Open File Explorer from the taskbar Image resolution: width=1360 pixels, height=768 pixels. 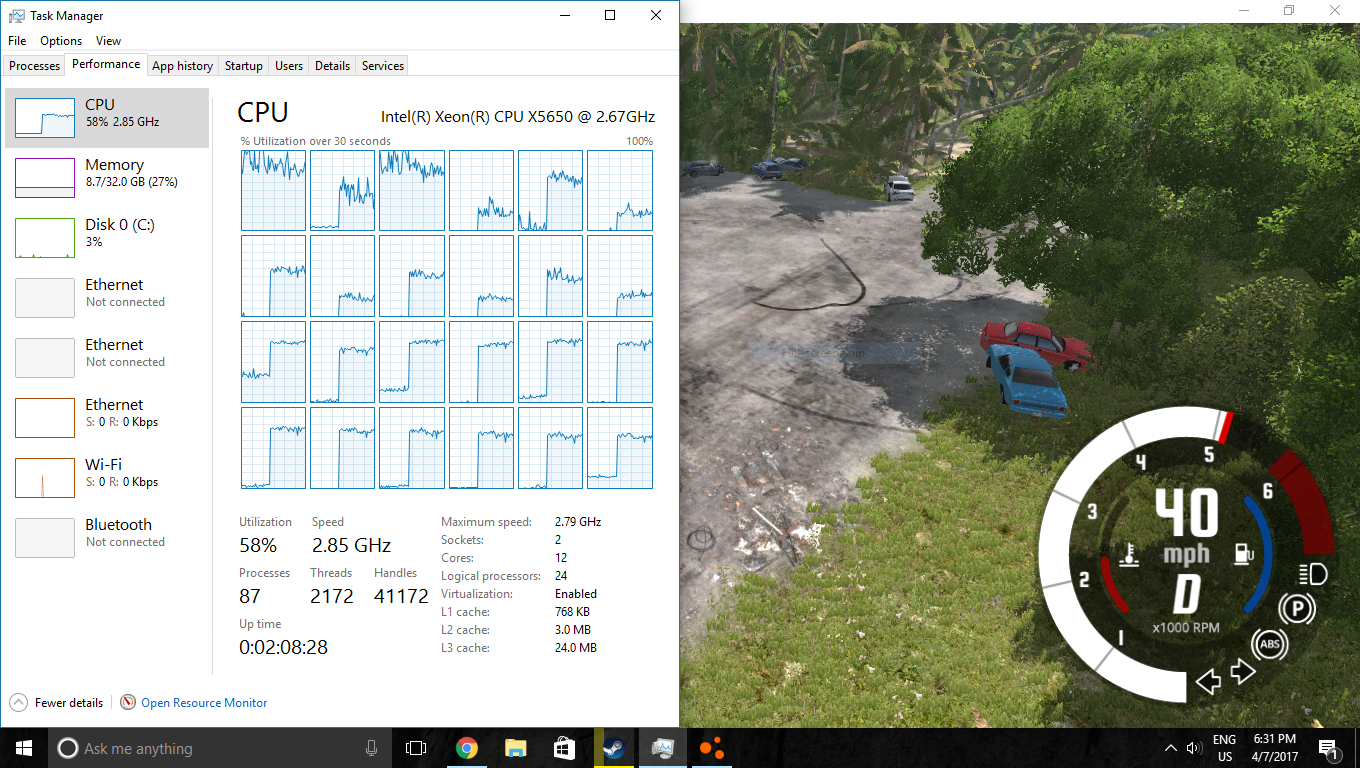[515, 748]
